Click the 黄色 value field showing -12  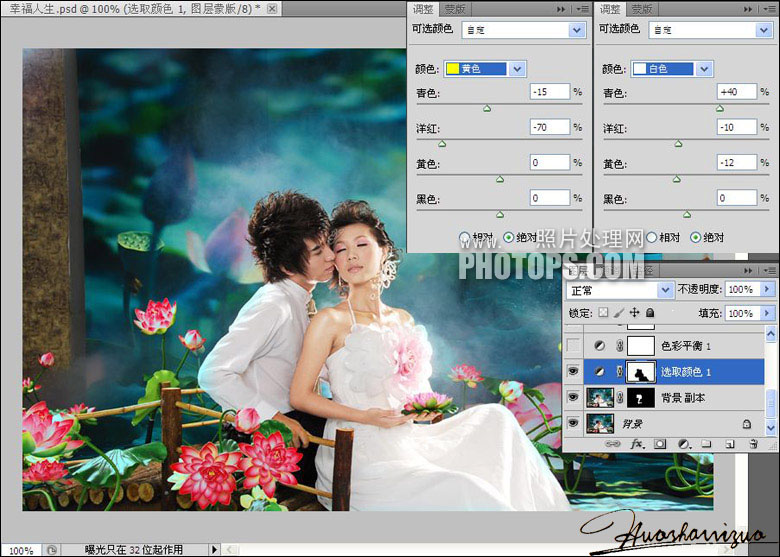(x=737, y=162)
